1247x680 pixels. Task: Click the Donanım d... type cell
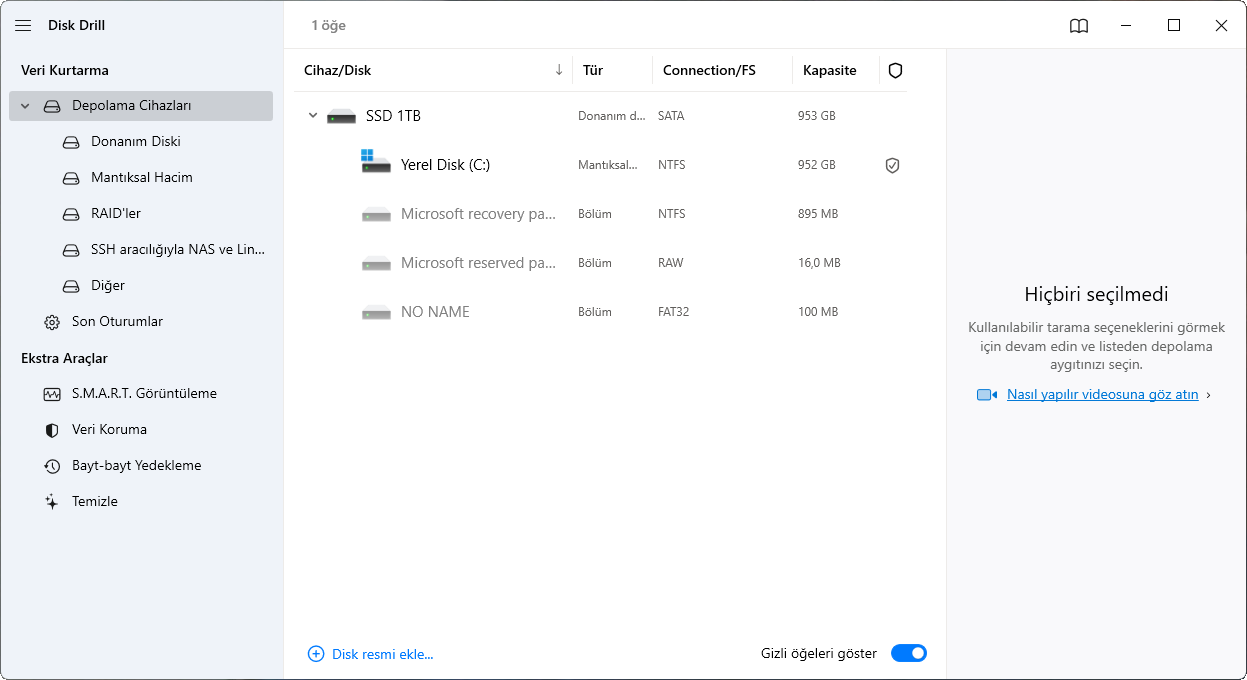(612, 116)
